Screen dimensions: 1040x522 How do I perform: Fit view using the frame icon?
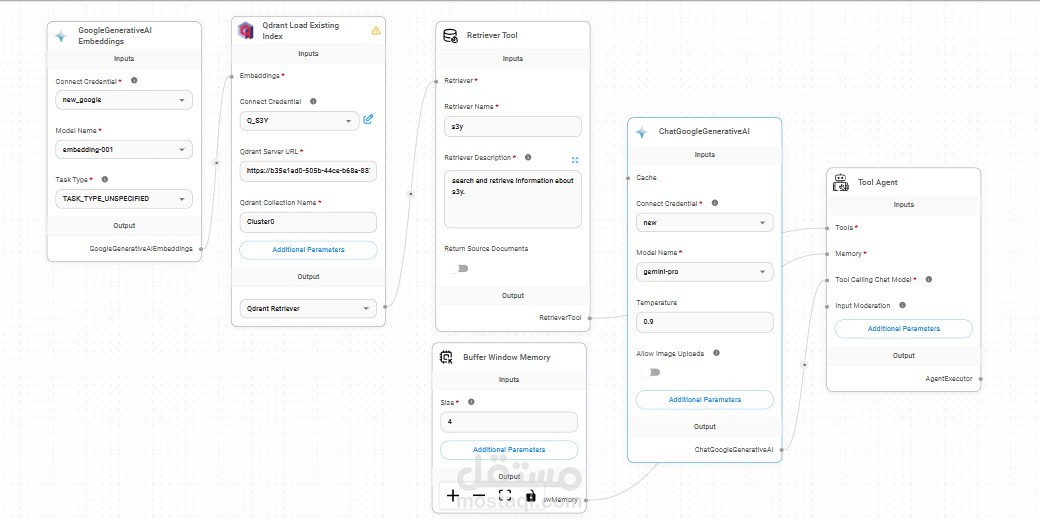pos(505,495)
